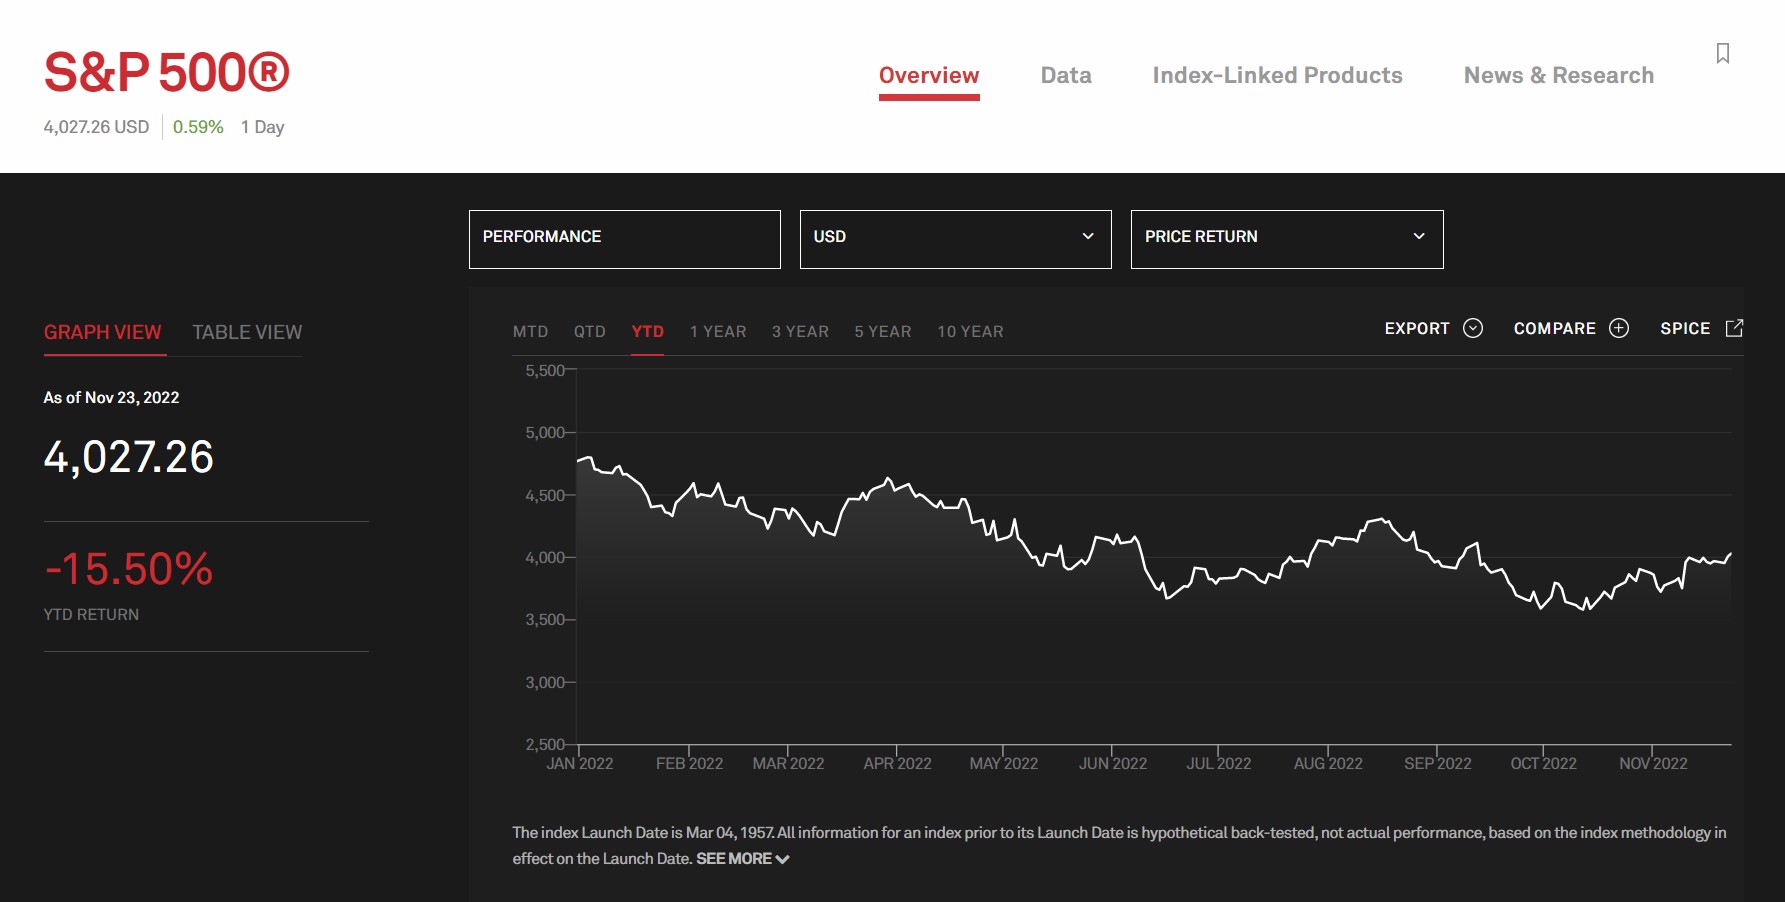Open the Price Return dropdown
The height and width of the screenshot is (902, 1785).
pos(1287,239)
